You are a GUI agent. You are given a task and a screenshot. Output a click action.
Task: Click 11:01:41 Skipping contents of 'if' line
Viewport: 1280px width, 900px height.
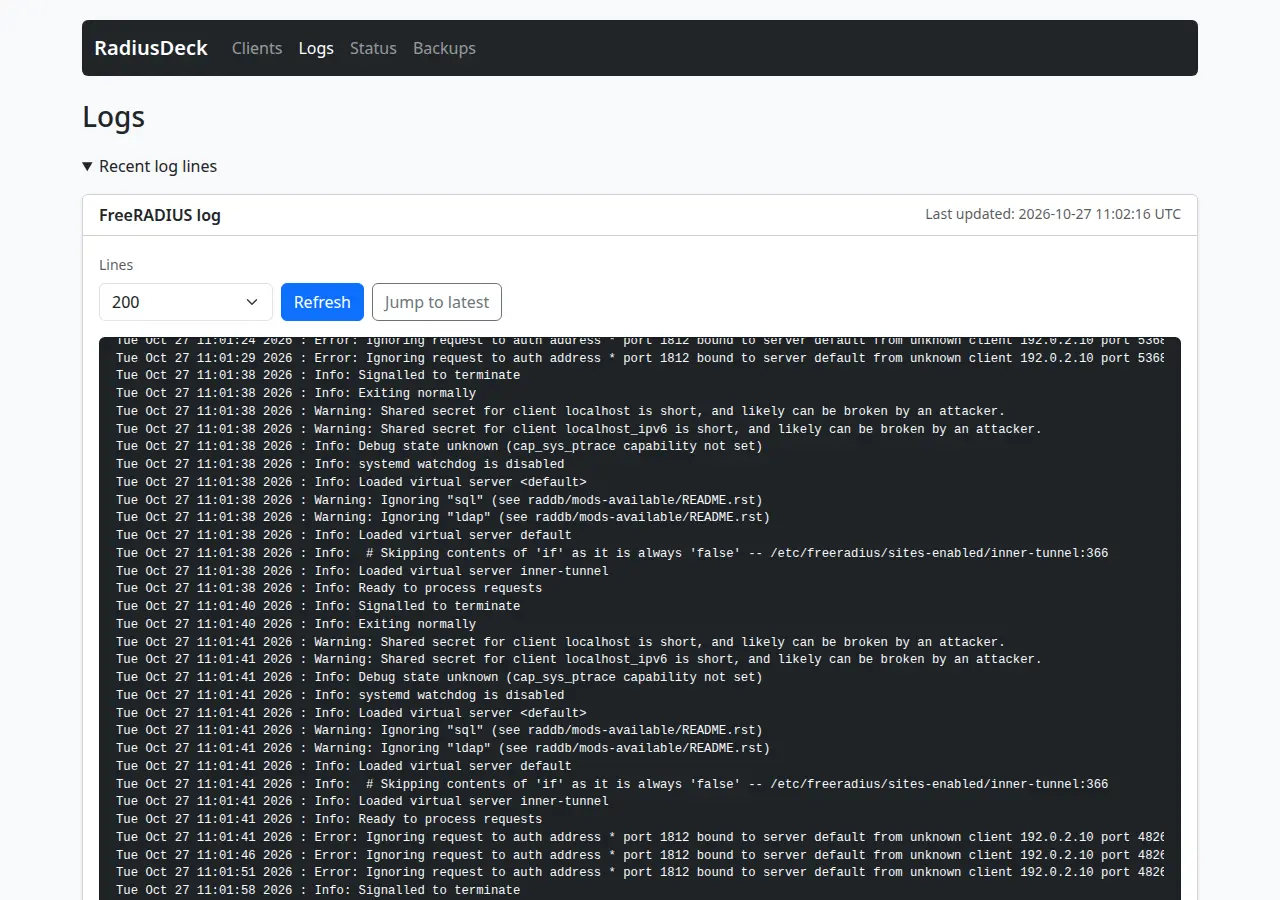[612, 784]
